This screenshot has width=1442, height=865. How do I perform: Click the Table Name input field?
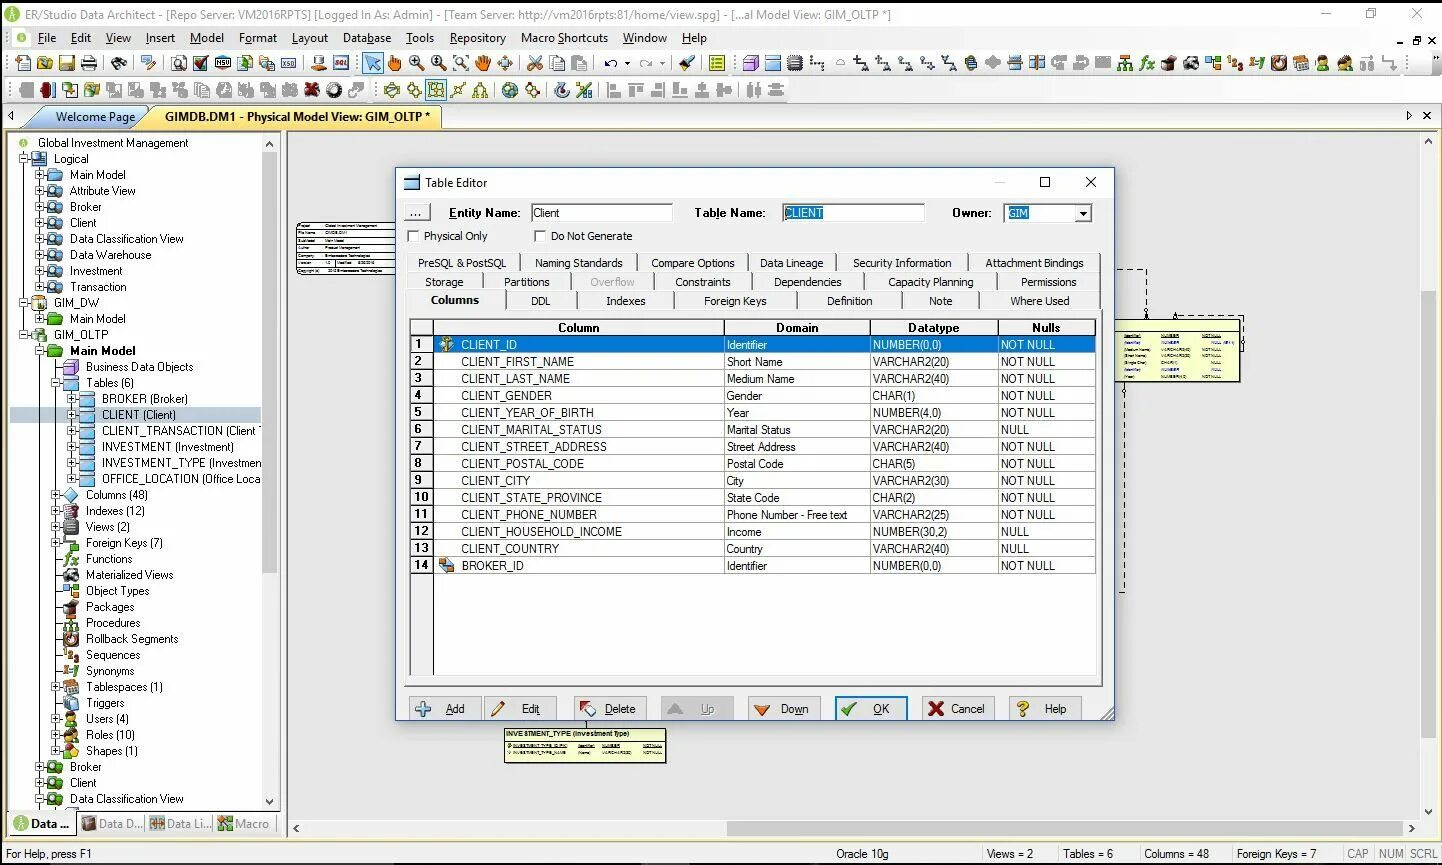click(853, 213)
